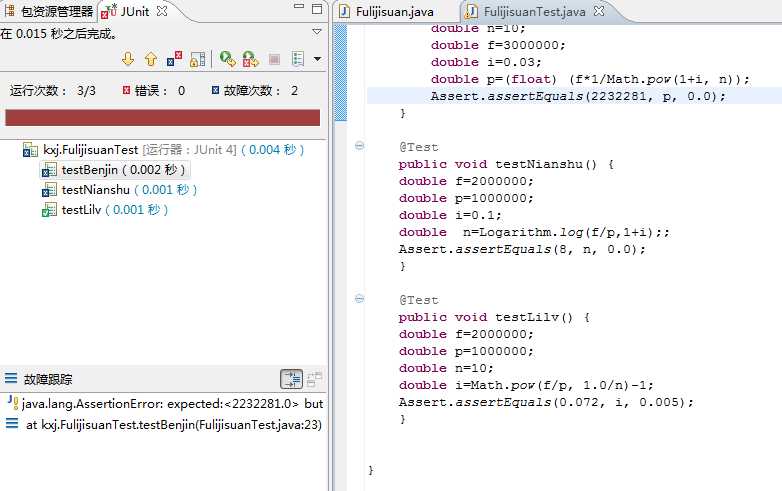Screen dimensions: 782x491
Task: Click the testLilv success icon
Action: [49, 210]
